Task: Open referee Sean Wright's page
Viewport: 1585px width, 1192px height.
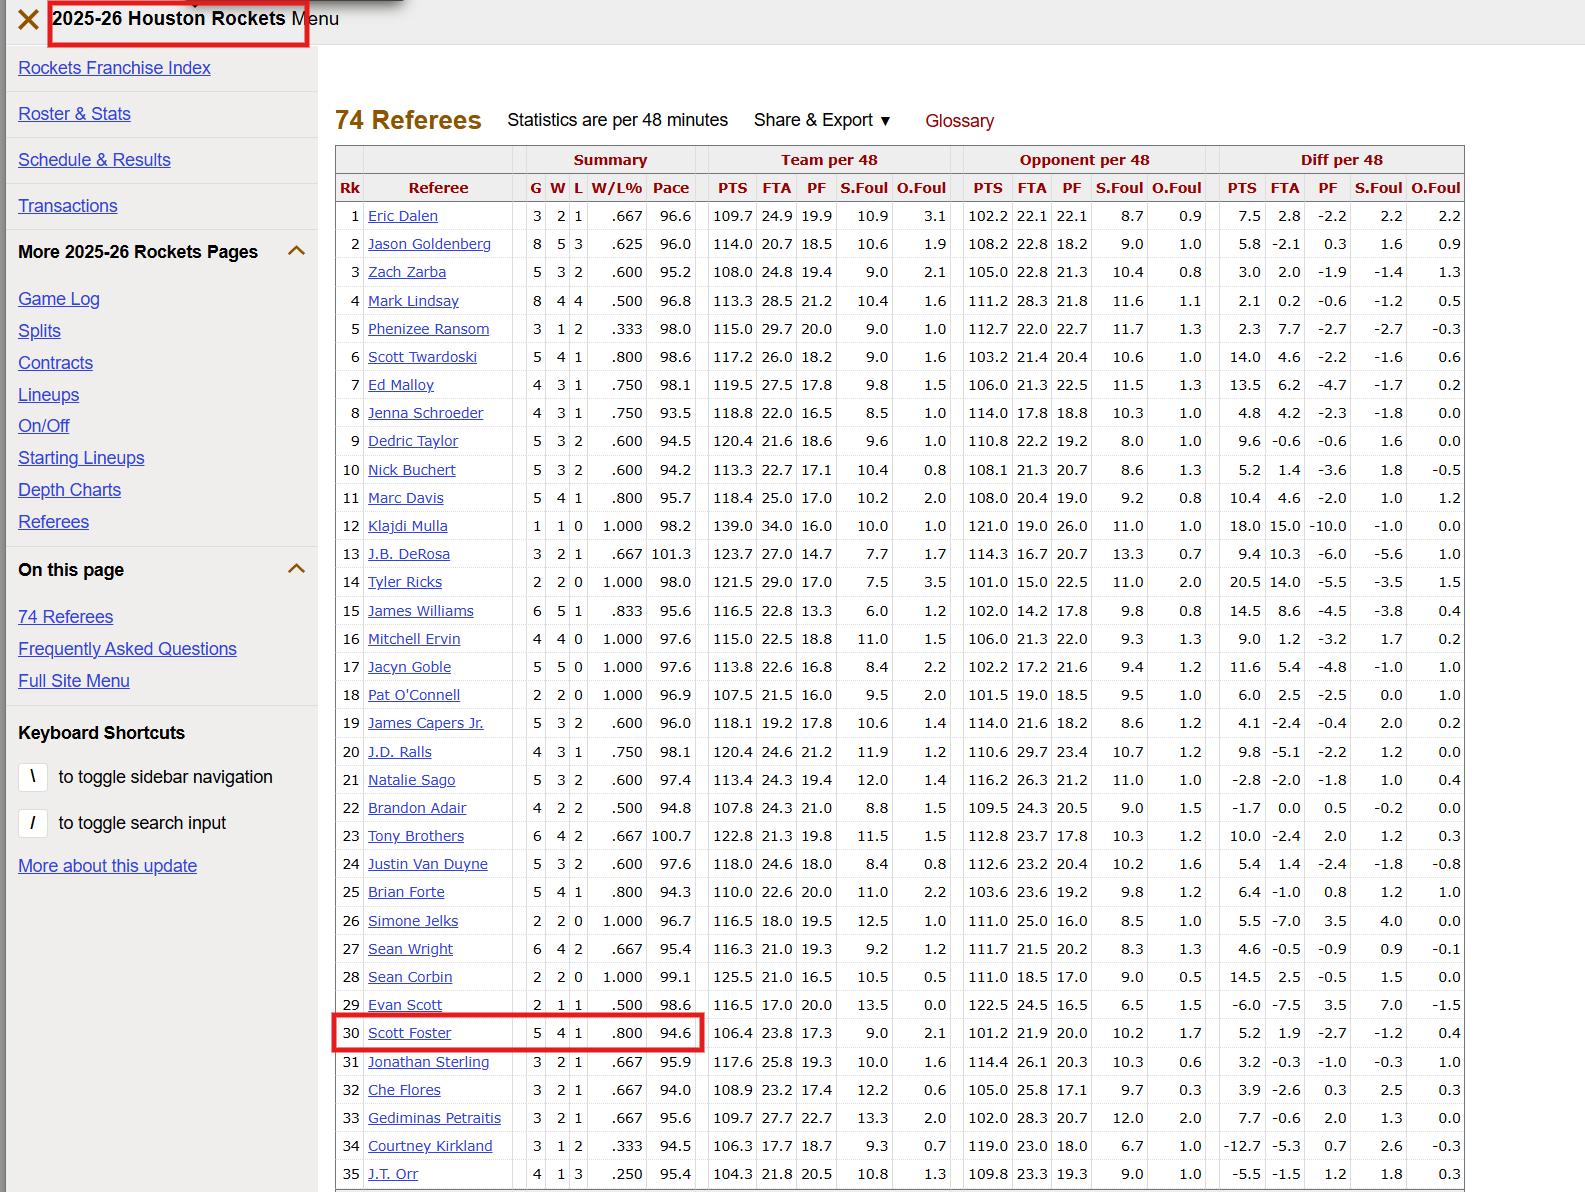Action: 410,949
